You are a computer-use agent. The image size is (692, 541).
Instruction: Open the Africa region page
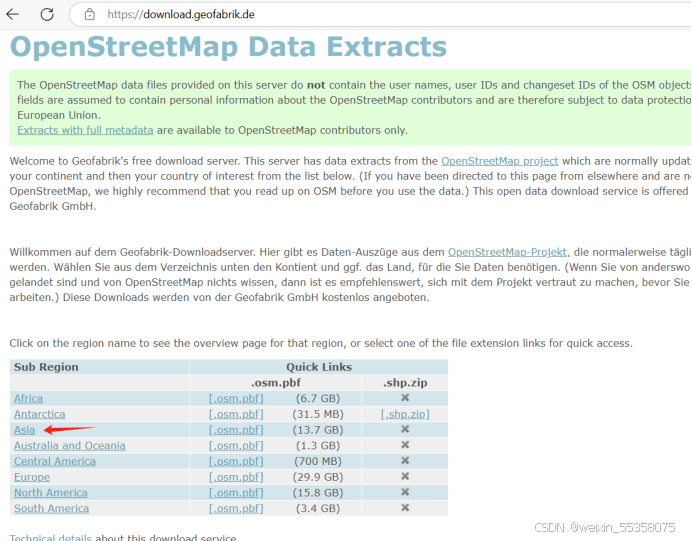point(28,398)
